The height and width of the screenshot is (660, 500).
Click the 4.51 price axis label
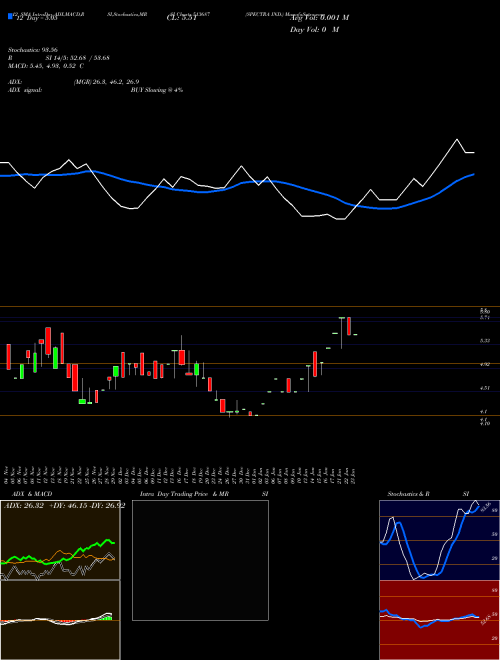(484, 388)
